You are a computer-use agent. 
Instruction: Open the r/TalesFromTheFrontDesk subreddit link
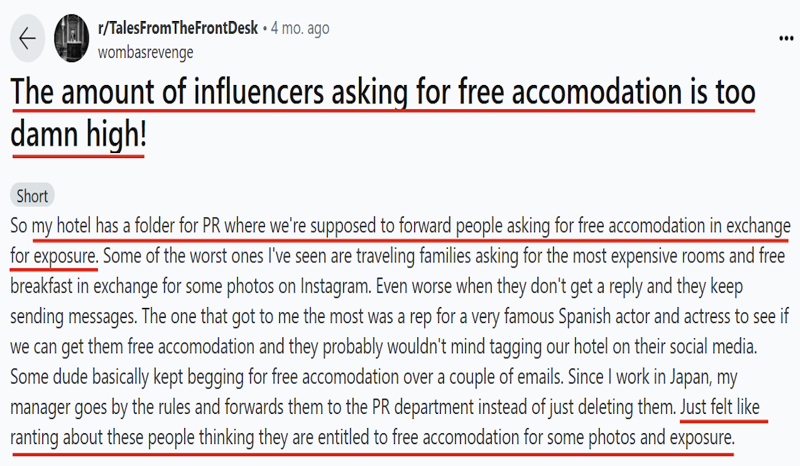pyautogui.click(x=178, y=28)
